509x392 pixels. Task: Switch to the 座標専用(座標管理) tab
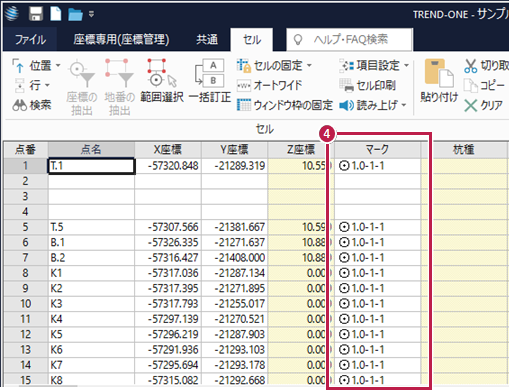(121, 40)
